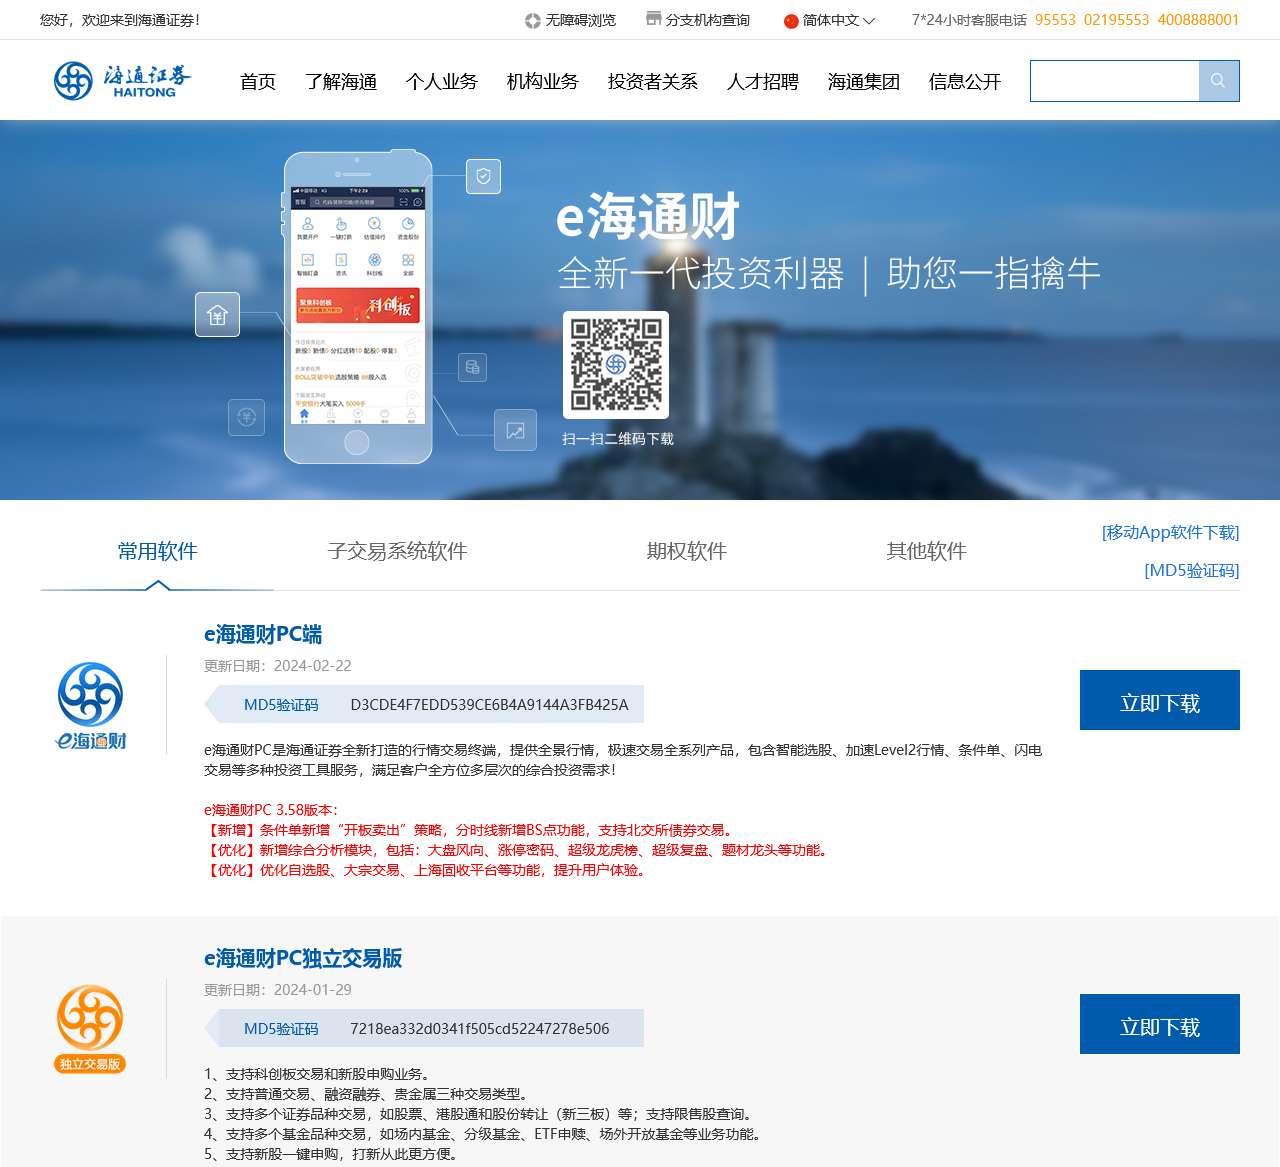This screenshot has height=1167, width=1280.
Task: Click the MD5验证码 label in 独立交易版 row
Action: click(x=281, y=1029)
